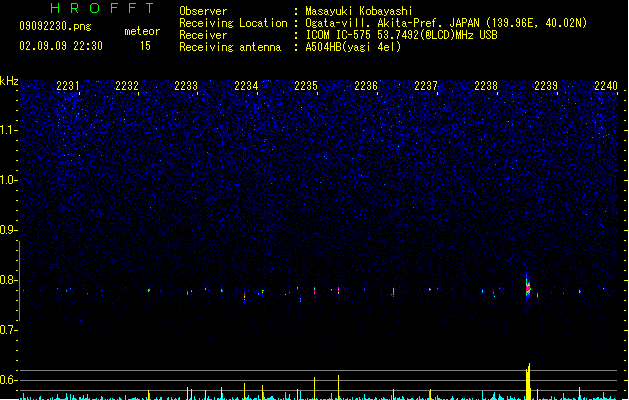This screenshot has width=629, height=400.
Task: Click the location Ogata-vill. Akita-Pref. JAPAN
Action: [x=392, y=23]
